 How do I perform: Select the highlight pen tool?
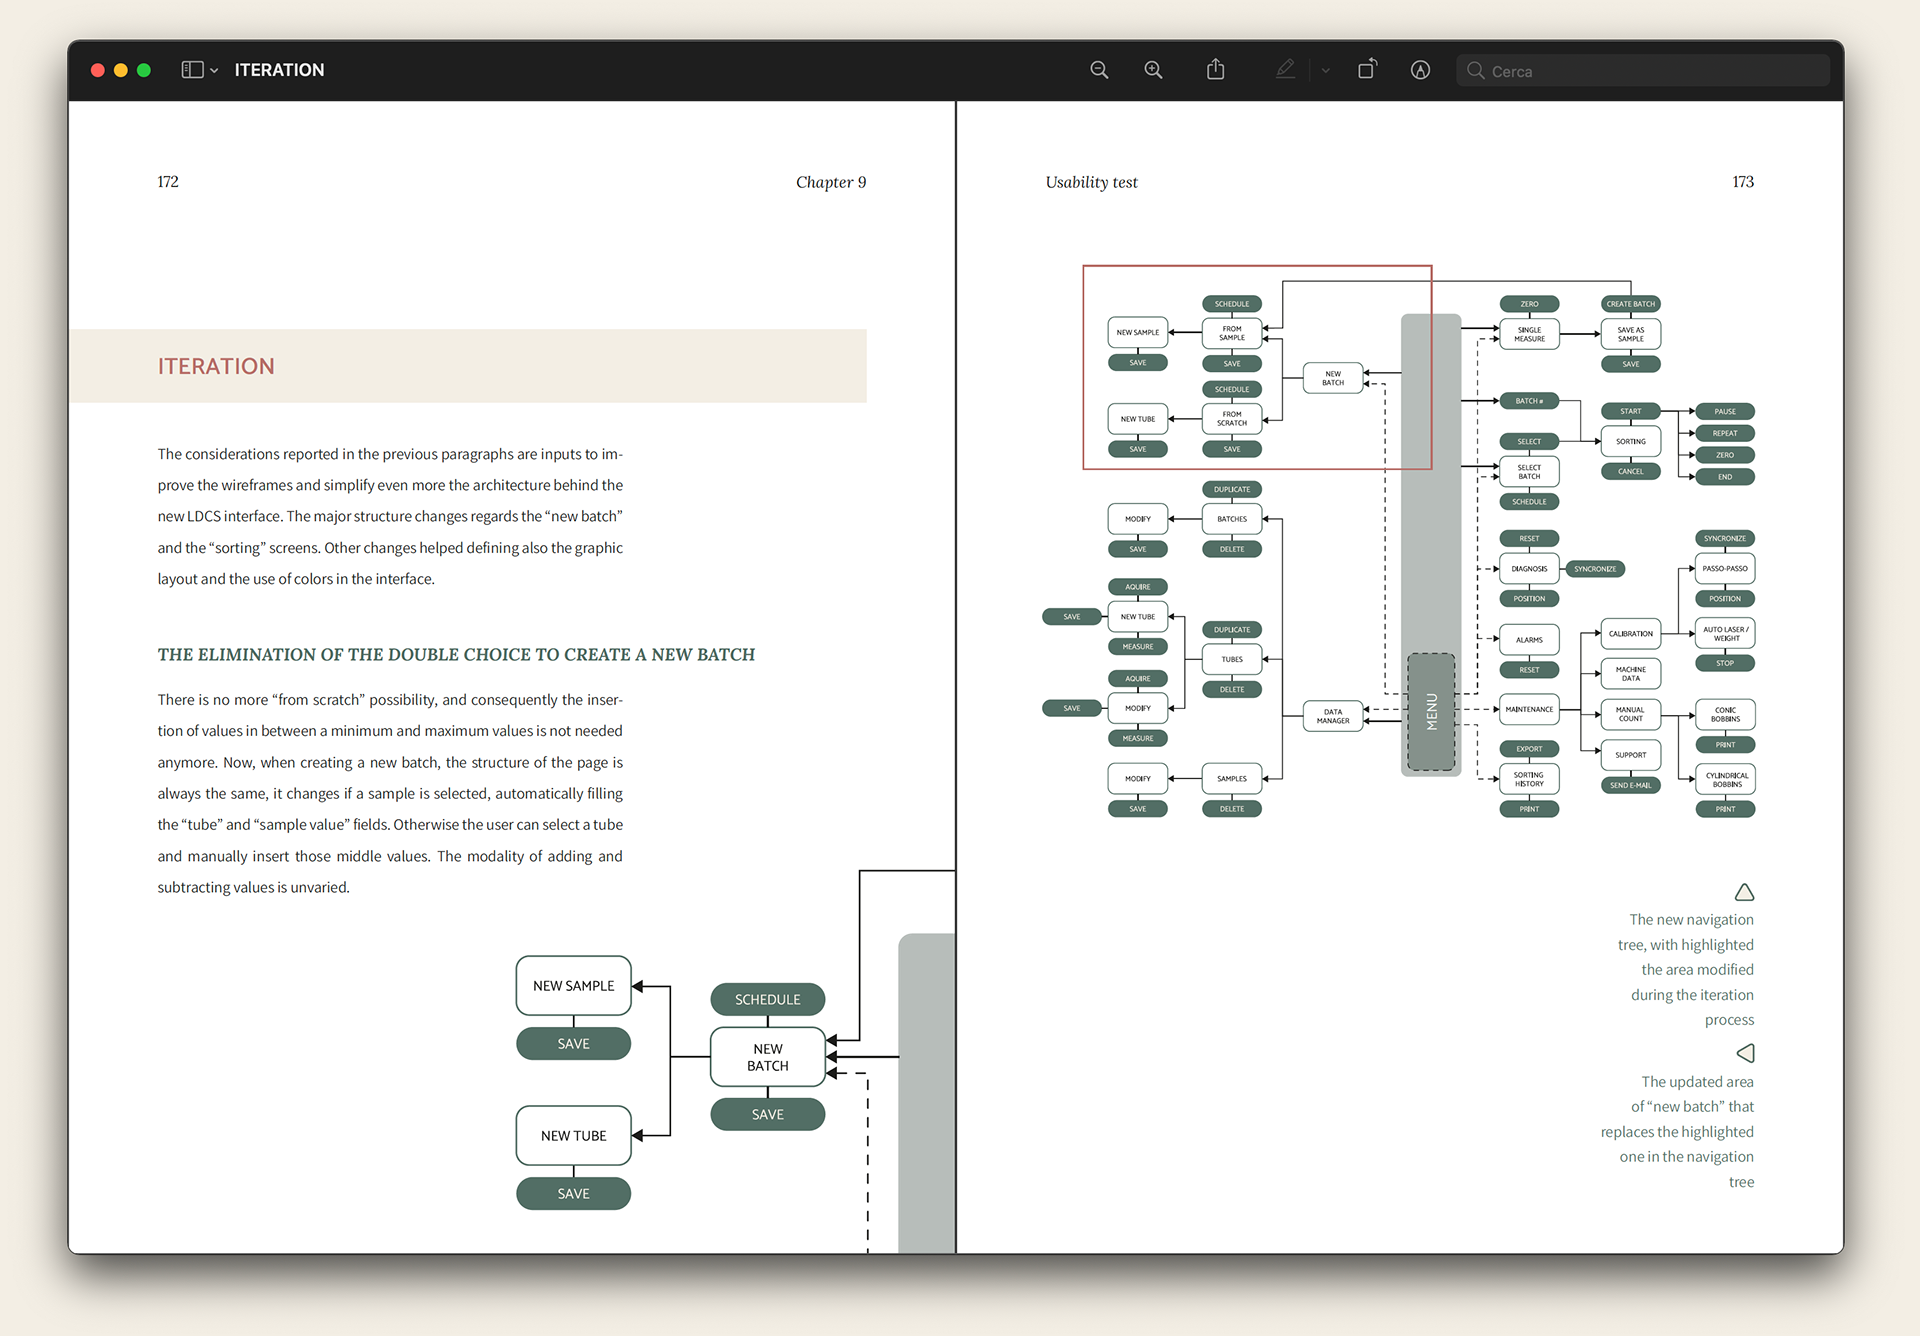[1285, 69]
